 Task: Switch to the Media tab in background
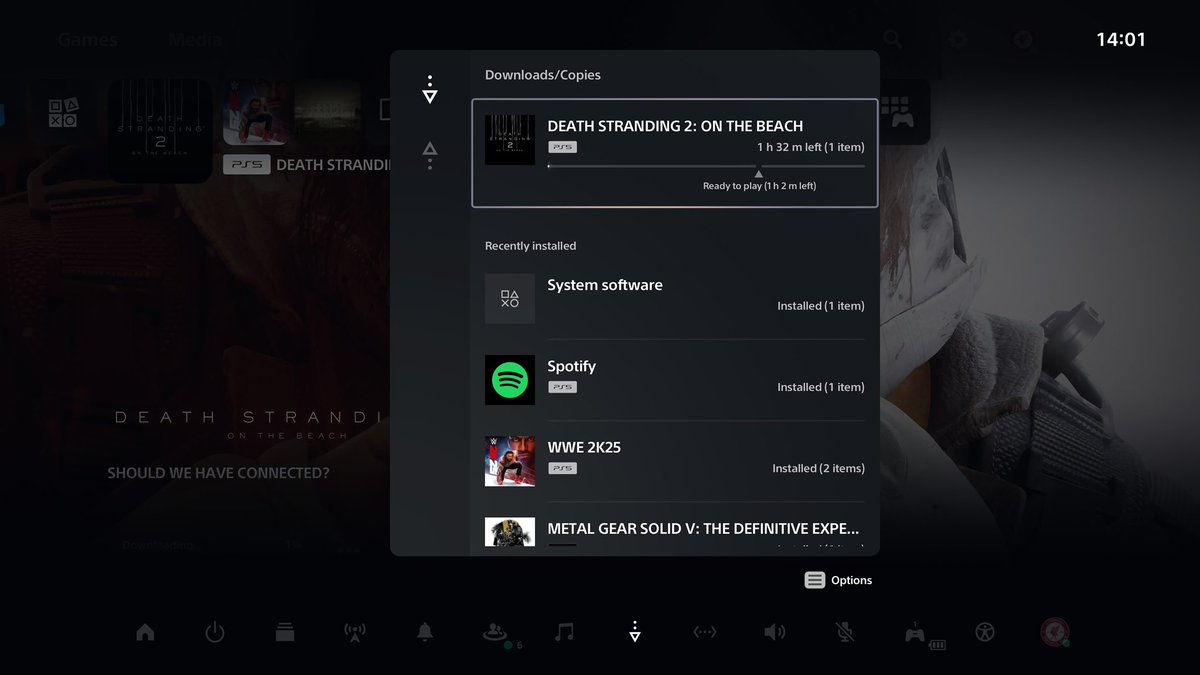(x=195, y=41)
